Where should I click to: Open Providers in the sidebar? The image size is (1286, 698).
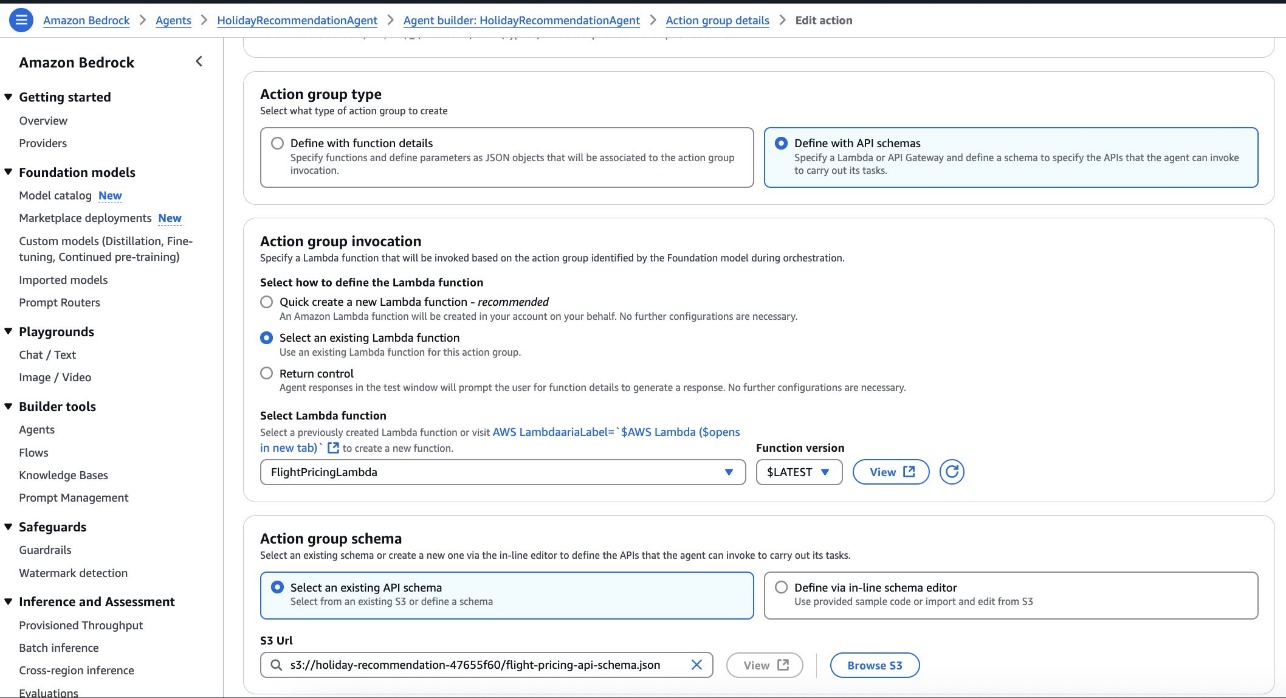click(43, 143)
